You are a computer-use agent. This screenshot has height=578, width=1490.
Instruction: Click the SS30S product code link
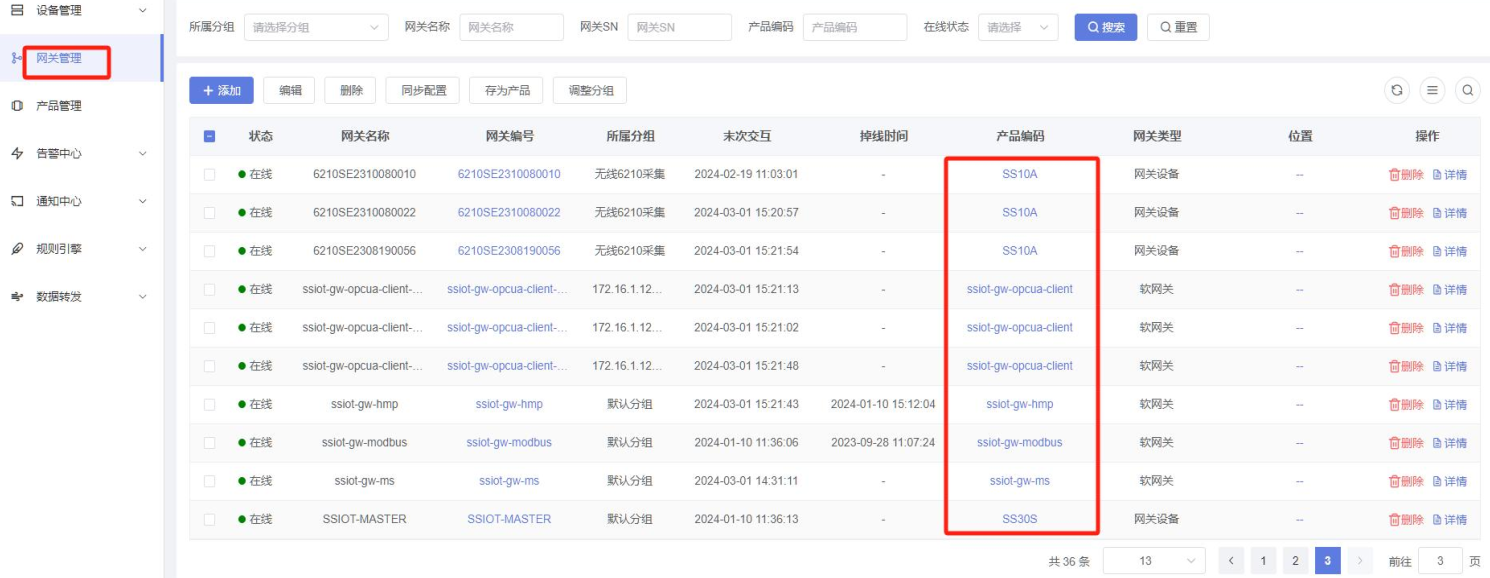pos(1019,519)
